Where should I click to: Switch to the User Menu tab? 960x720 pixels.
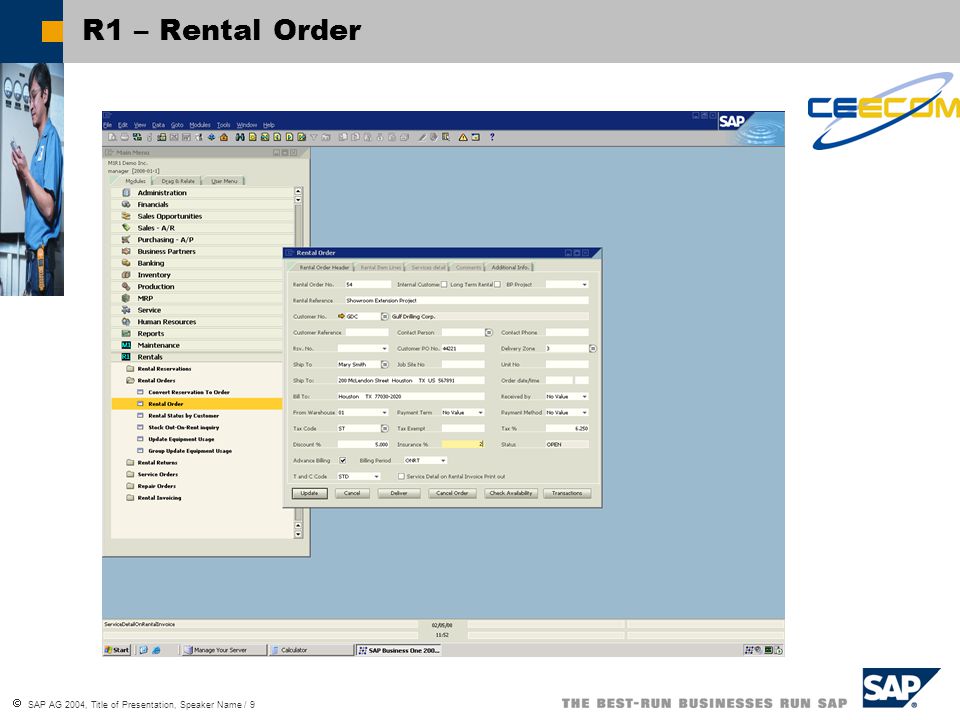223,181
